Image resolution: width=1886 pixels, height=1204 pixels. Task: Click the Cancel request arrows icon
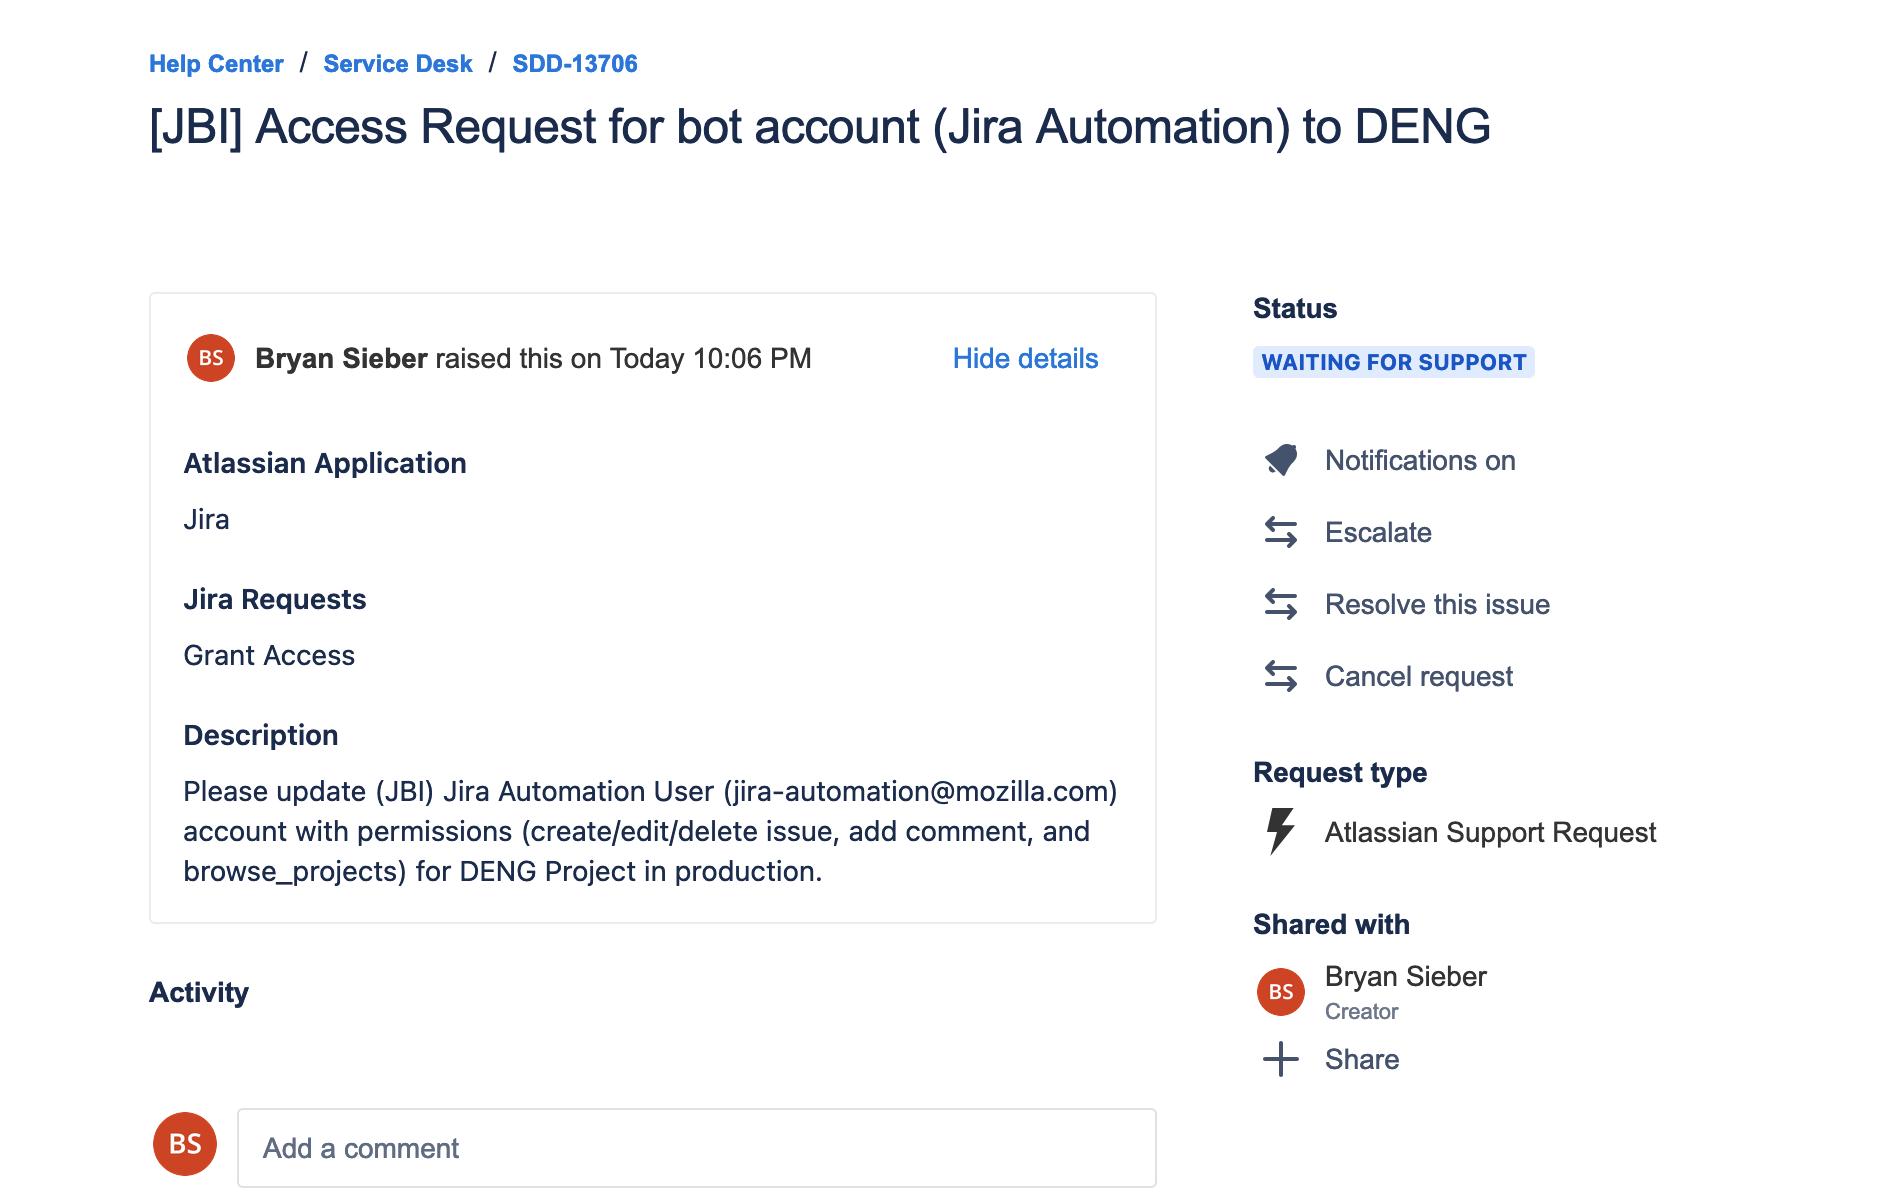(1281, 676)
